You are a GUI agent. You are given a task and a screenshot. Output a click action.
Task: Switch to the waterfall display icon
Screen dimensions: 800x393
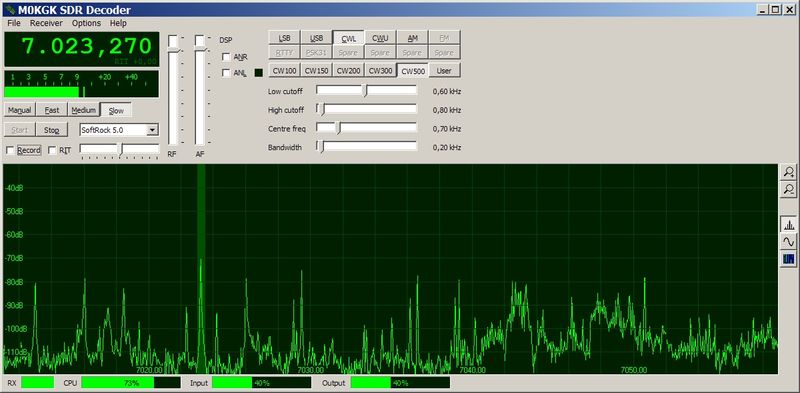[x=789, y=259]
